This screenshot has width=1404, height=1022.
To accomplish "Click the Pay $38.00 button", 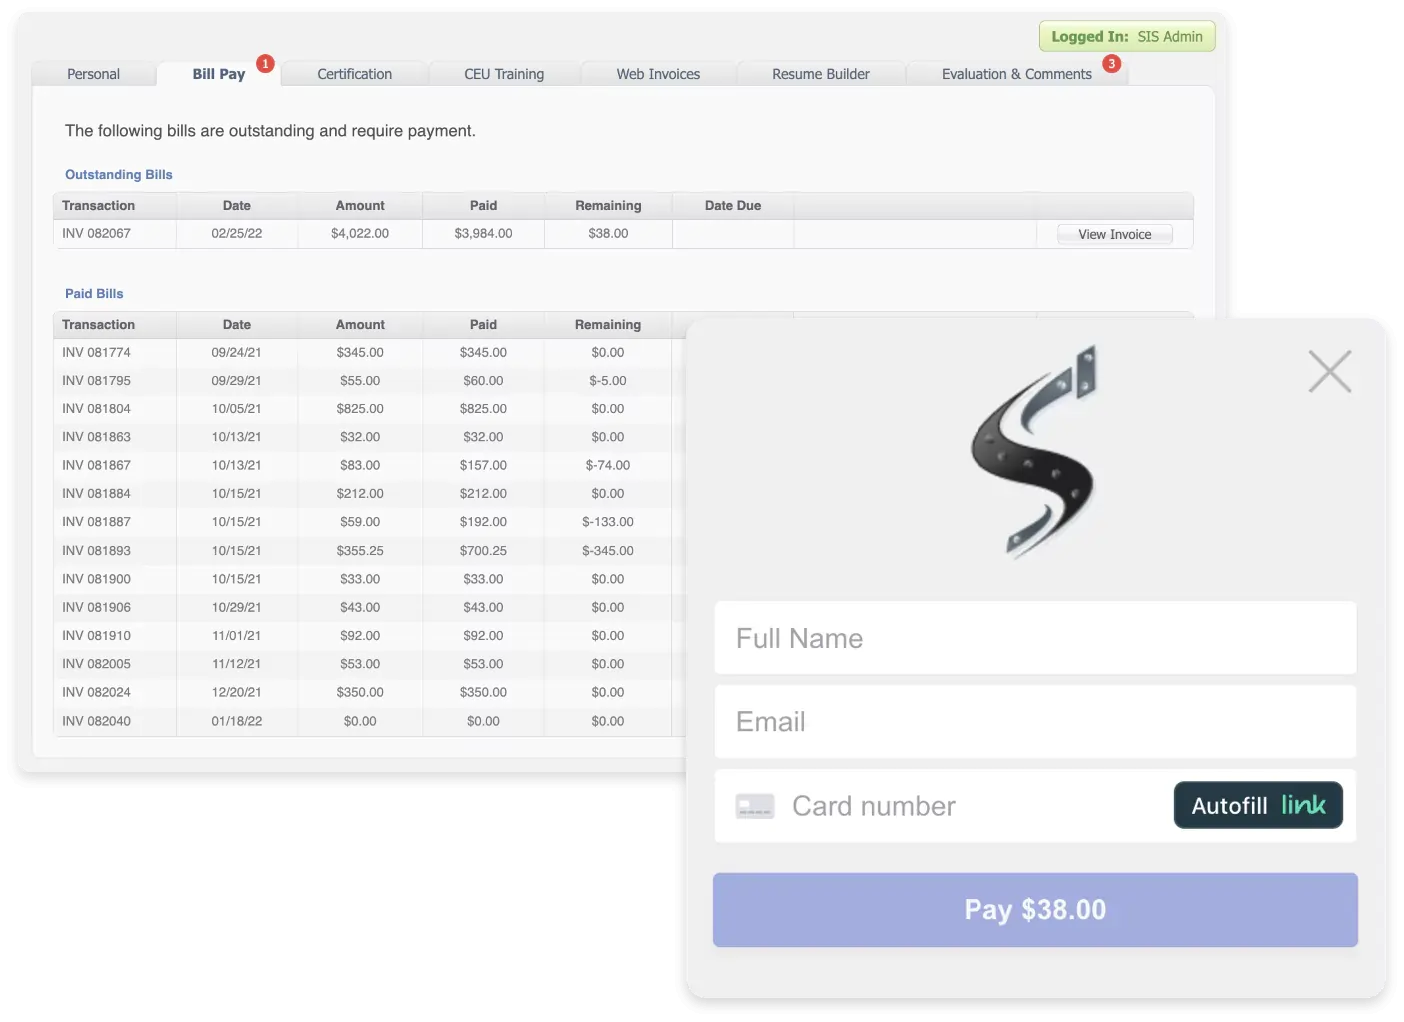I will click(x=1035, y=910).
